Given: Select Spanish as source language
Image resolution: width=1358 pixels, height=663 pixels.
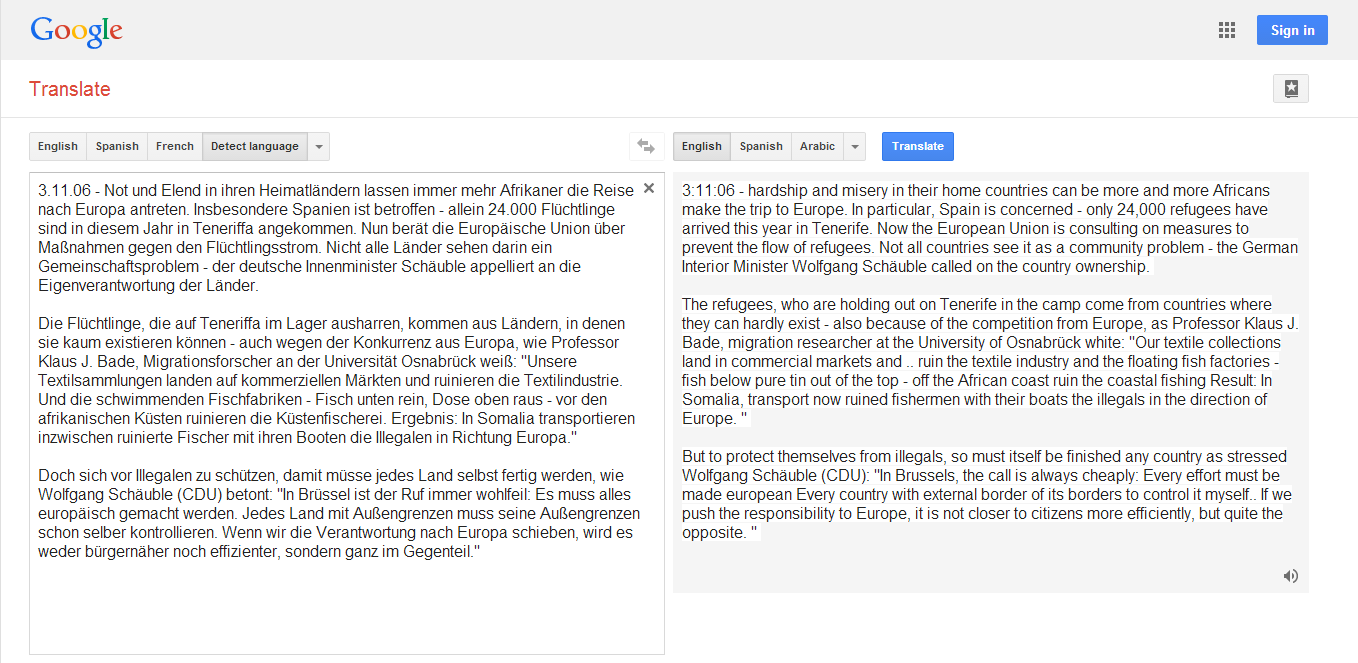Looking at the screenshot, I should 117,147.
